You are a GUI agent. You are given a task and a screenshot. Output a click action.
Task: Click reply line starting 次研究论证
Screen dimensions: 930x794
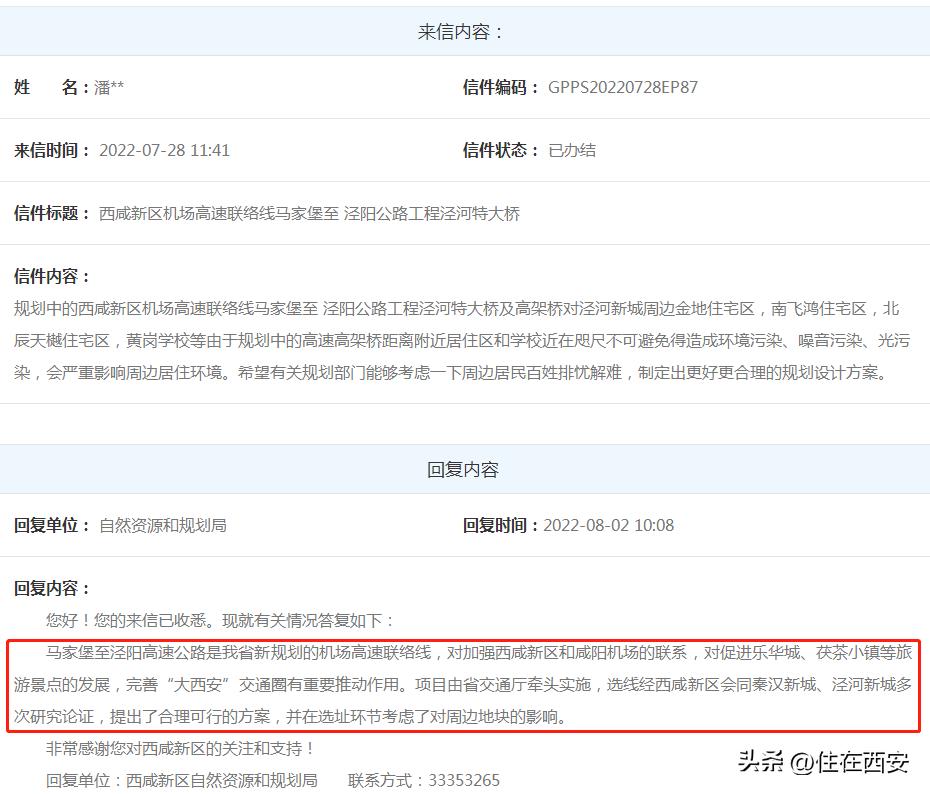pyautogui.click(x=290, y=716)
